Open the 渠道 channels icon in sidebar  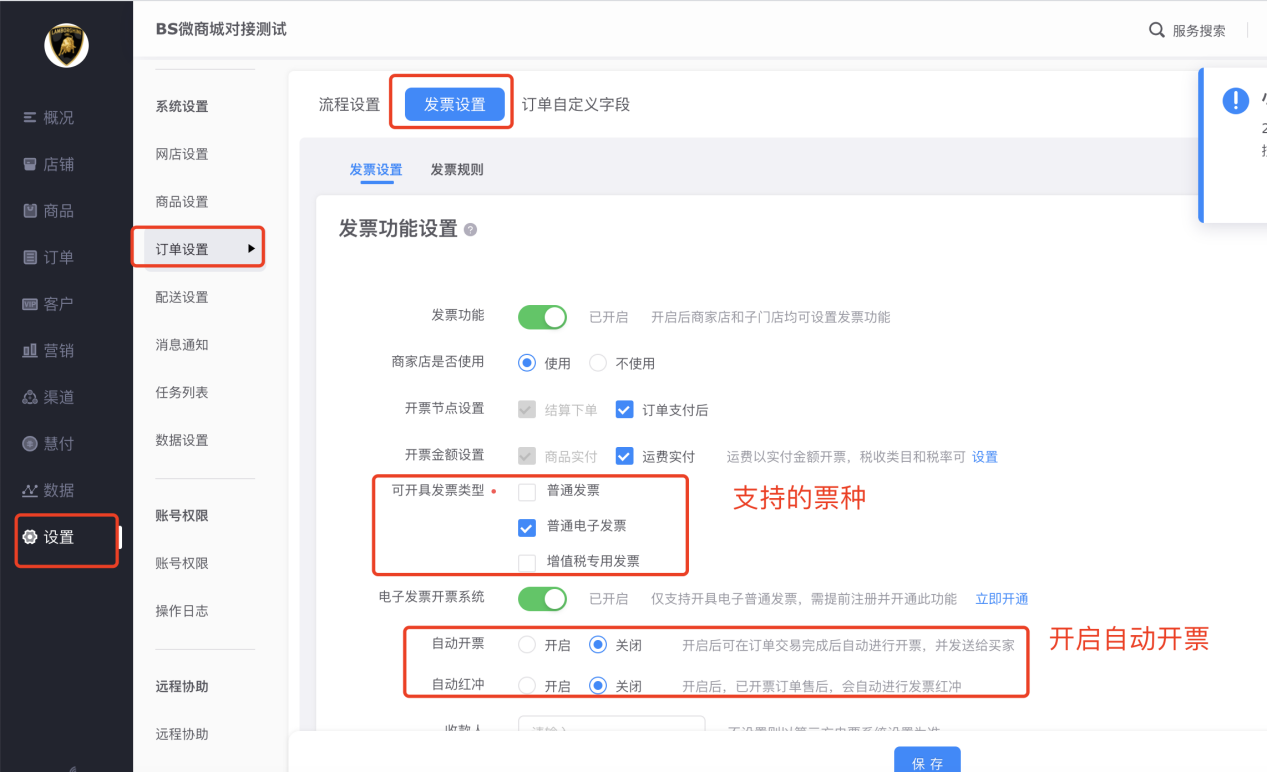30,397
